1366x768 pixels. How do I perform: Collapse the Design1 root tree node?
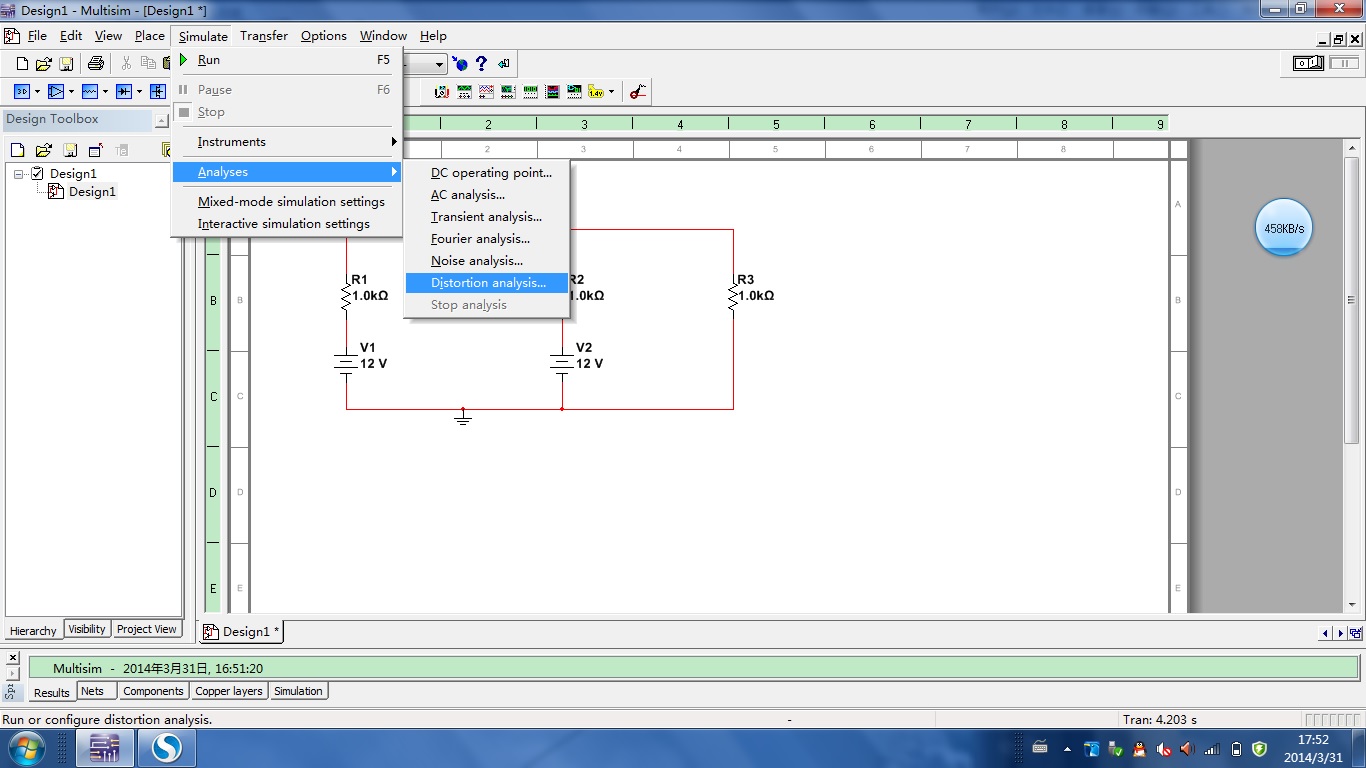19,174
